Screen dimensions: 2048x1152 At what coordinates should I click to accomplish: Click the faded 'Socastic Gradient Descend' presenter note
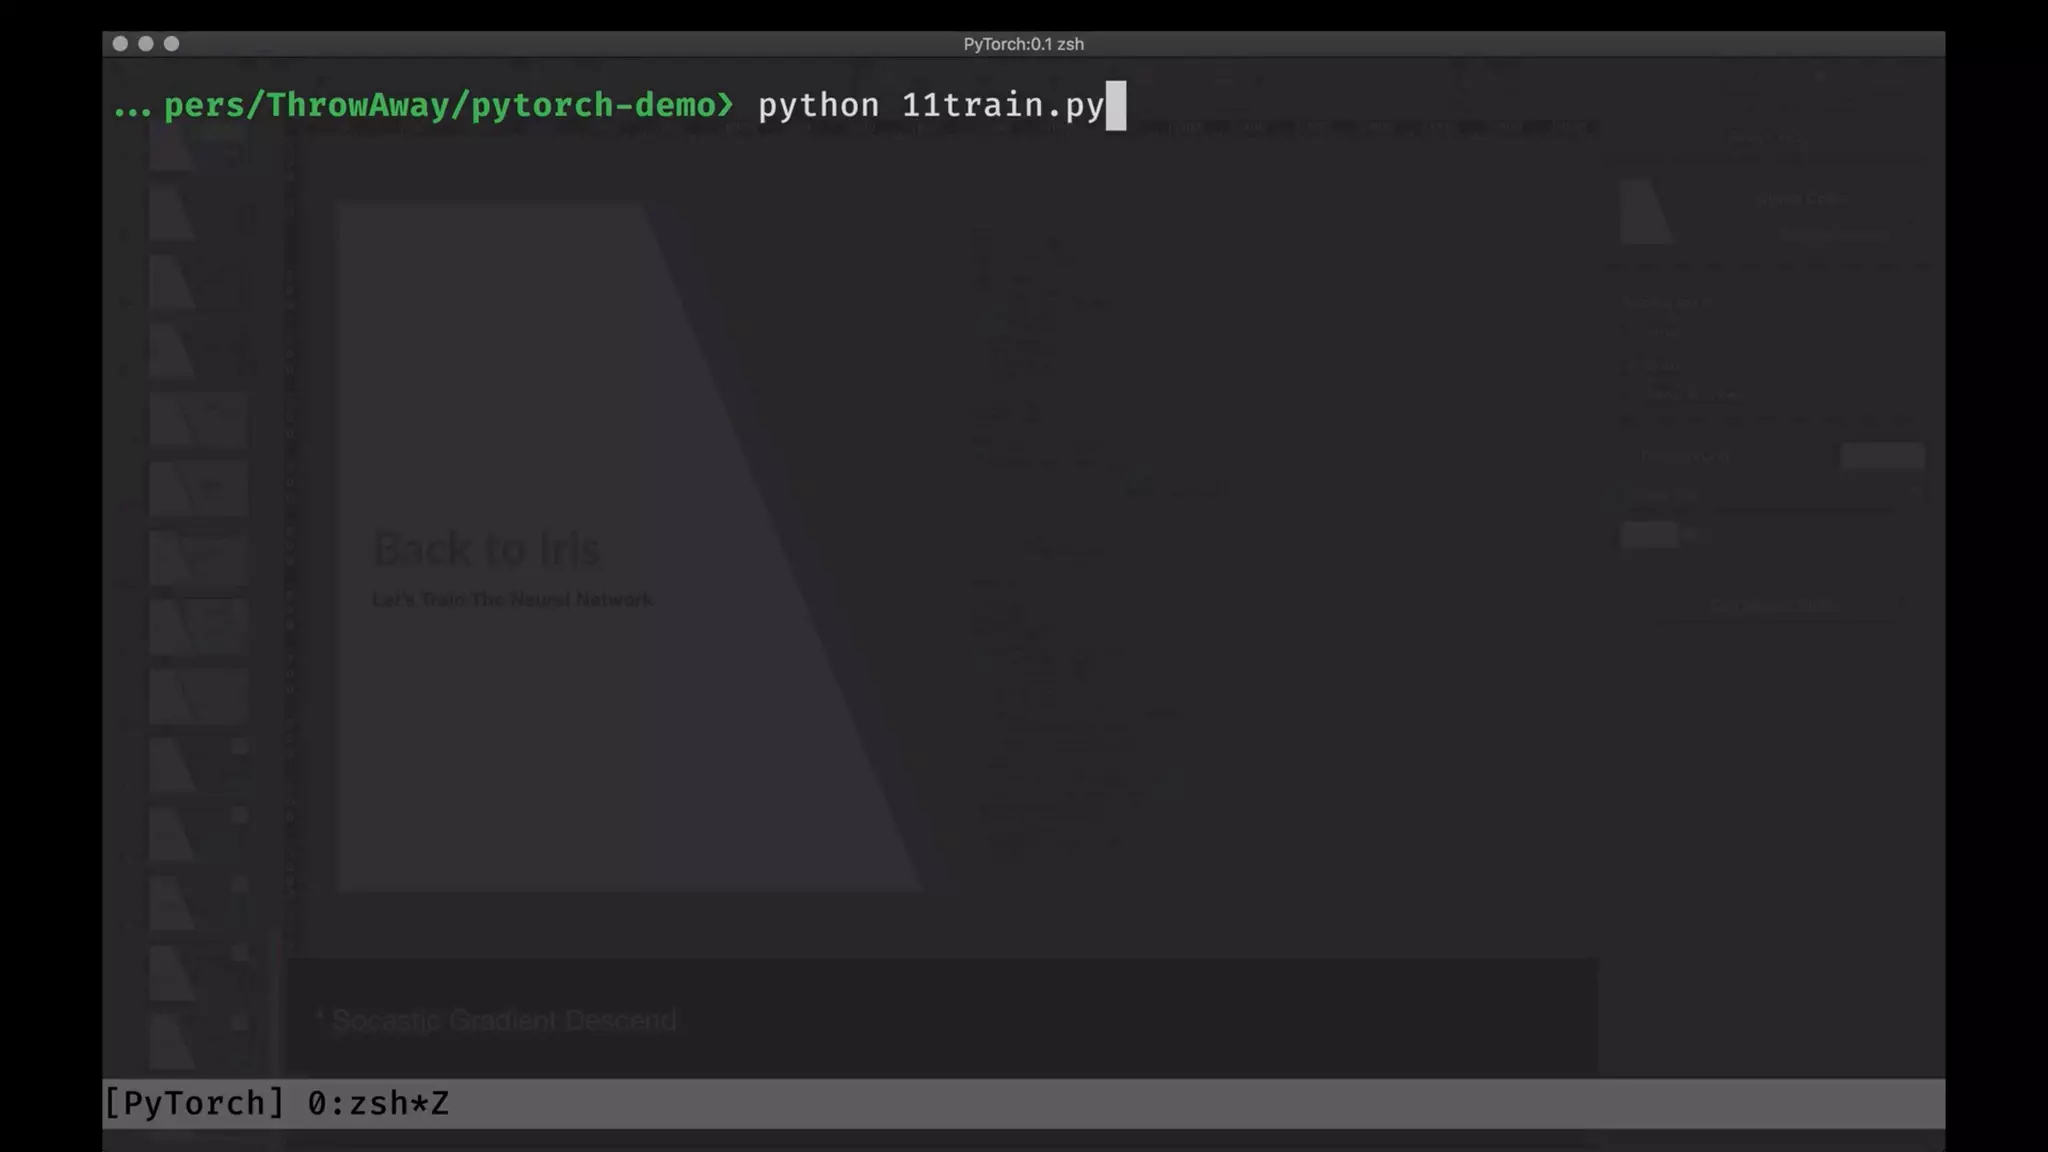tap(503, 1020)
